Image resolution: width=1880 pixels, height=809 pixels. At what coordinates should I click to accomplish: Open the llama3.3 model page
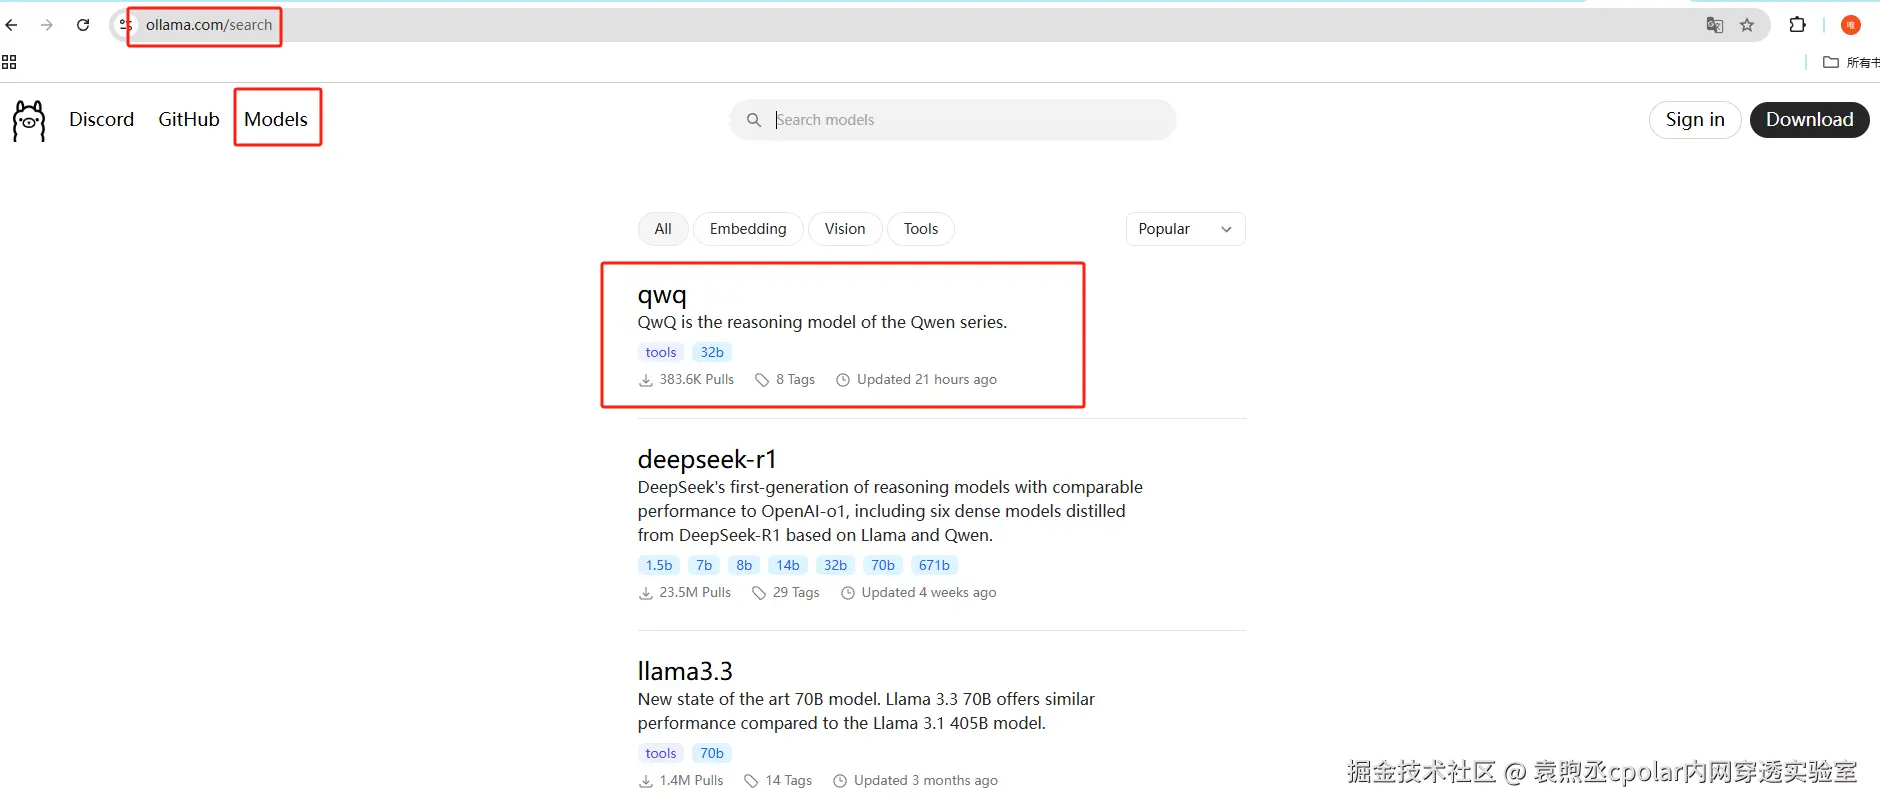pyautogui.click(x=685, y=671)
